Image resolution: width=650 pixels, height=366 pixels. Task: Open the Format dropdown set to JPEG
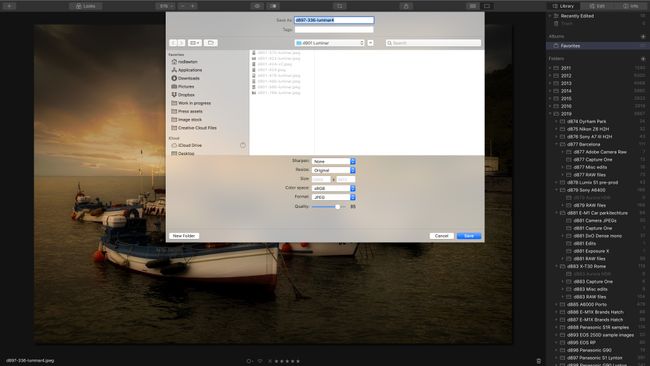(x=334, y=197)
